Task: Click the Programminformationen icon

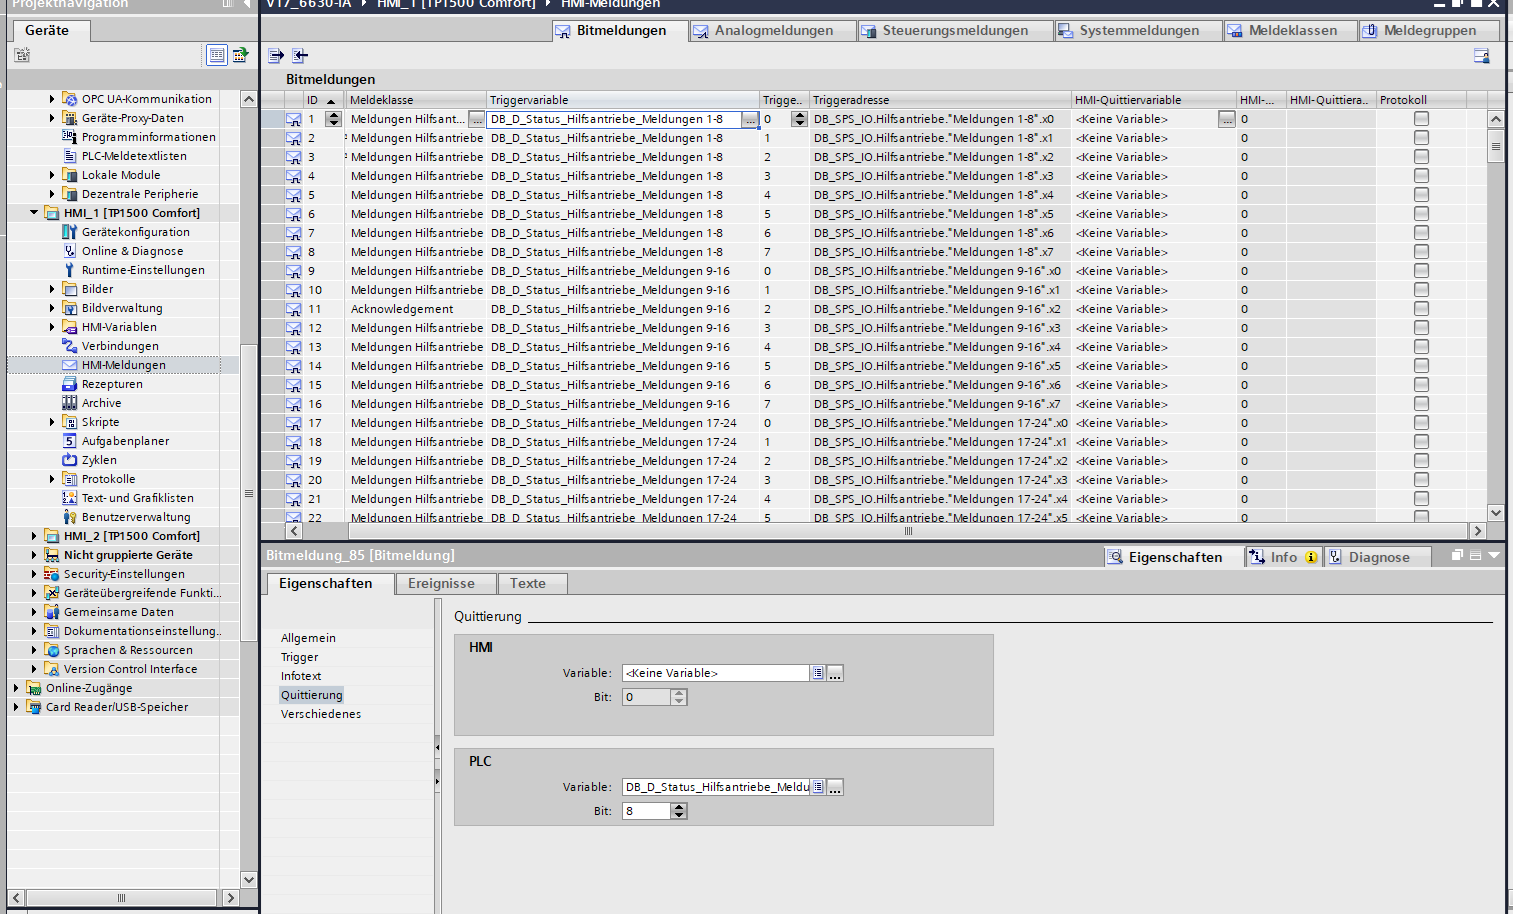Action: (x=69, y=137)
